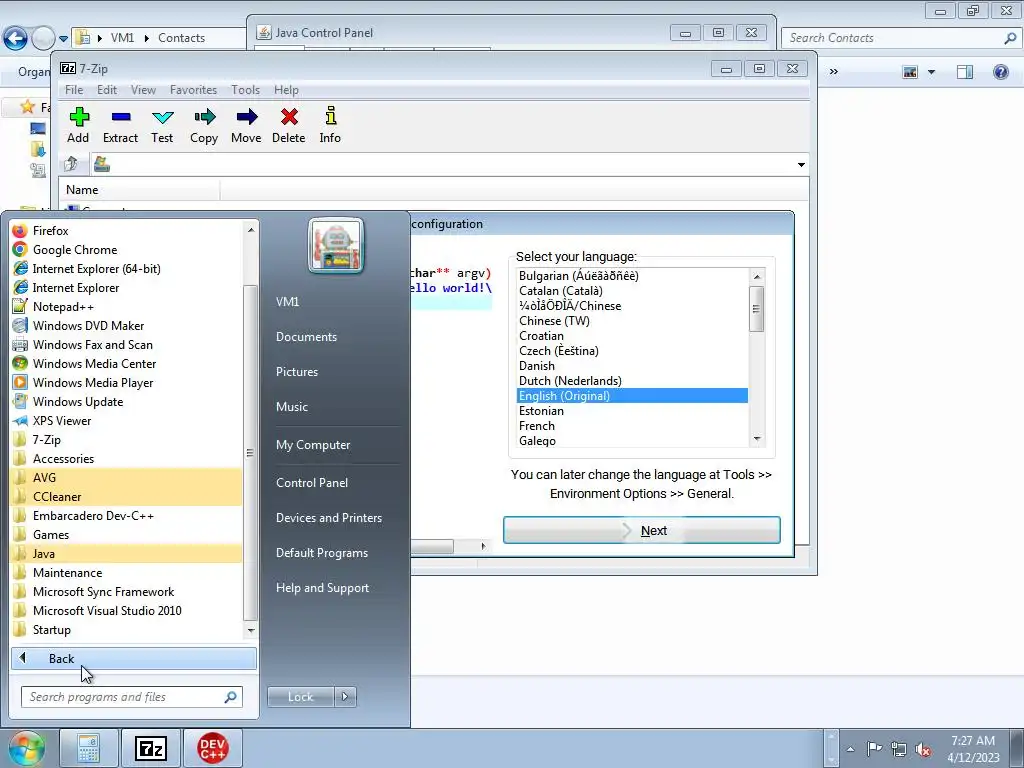The image size is (1024, 768).
Task: Open the 7-Zip address bar dropdown
Action: tap(801, 165)
